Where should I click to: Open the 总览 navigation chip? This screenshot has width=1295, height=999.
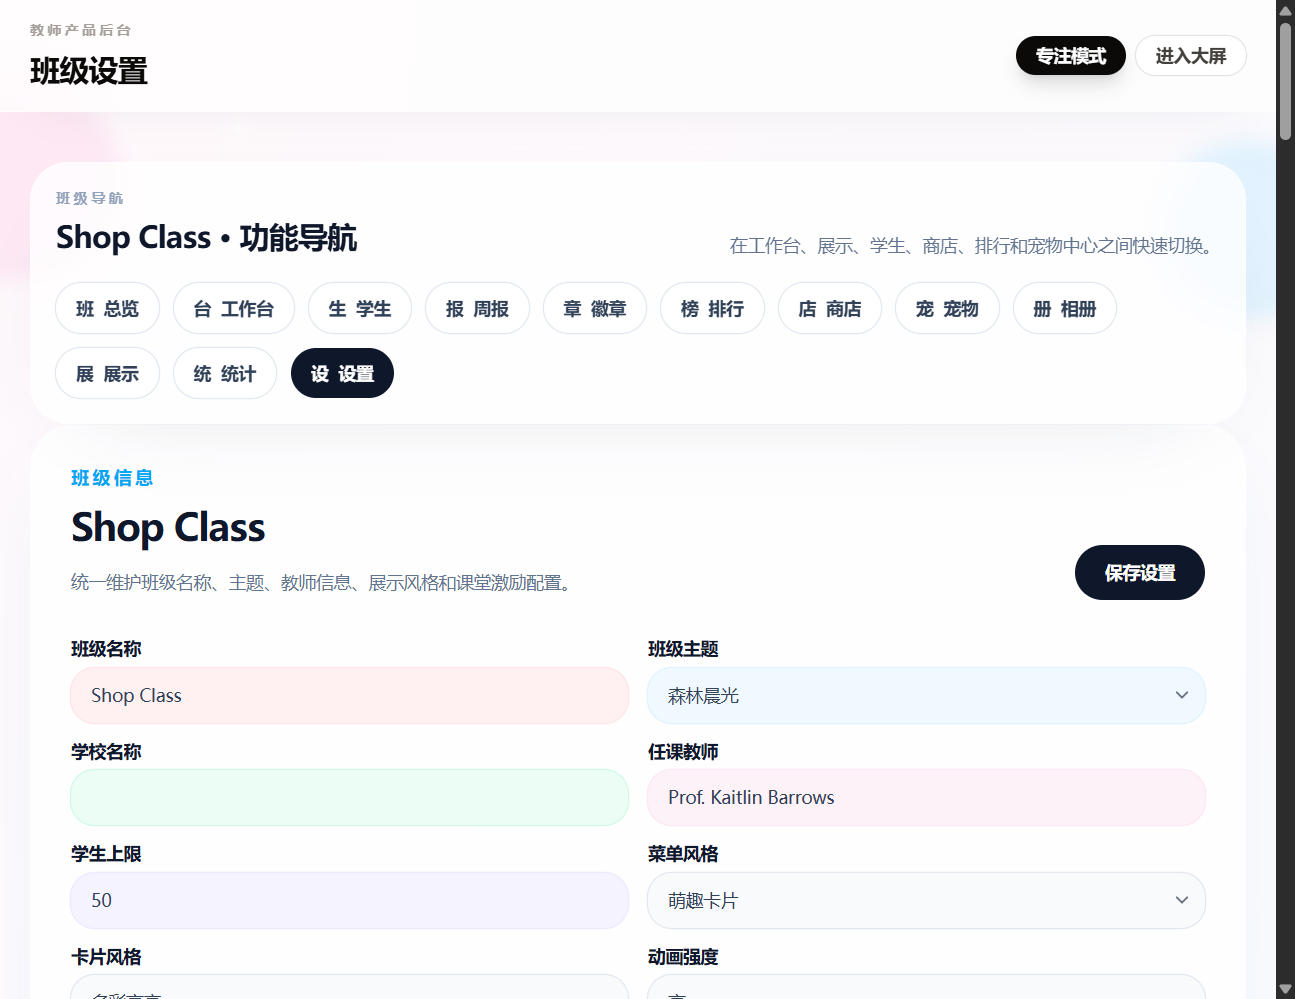coord(107,308)
